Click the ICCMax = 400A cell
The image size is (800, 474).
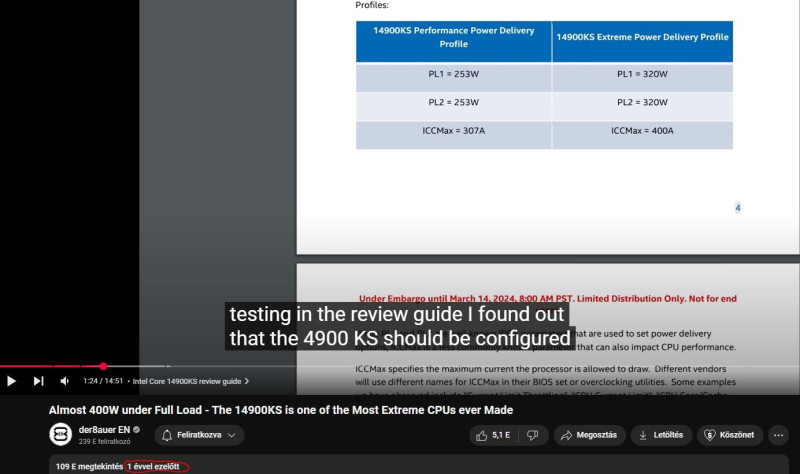coord(642,135)
